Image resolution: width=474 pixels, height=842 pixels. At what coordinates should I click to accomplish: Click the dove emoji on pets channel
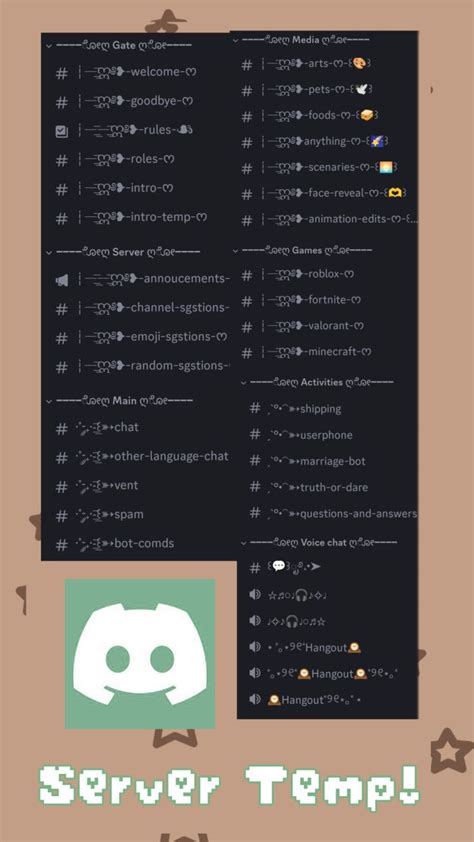(x=360, y=90)
